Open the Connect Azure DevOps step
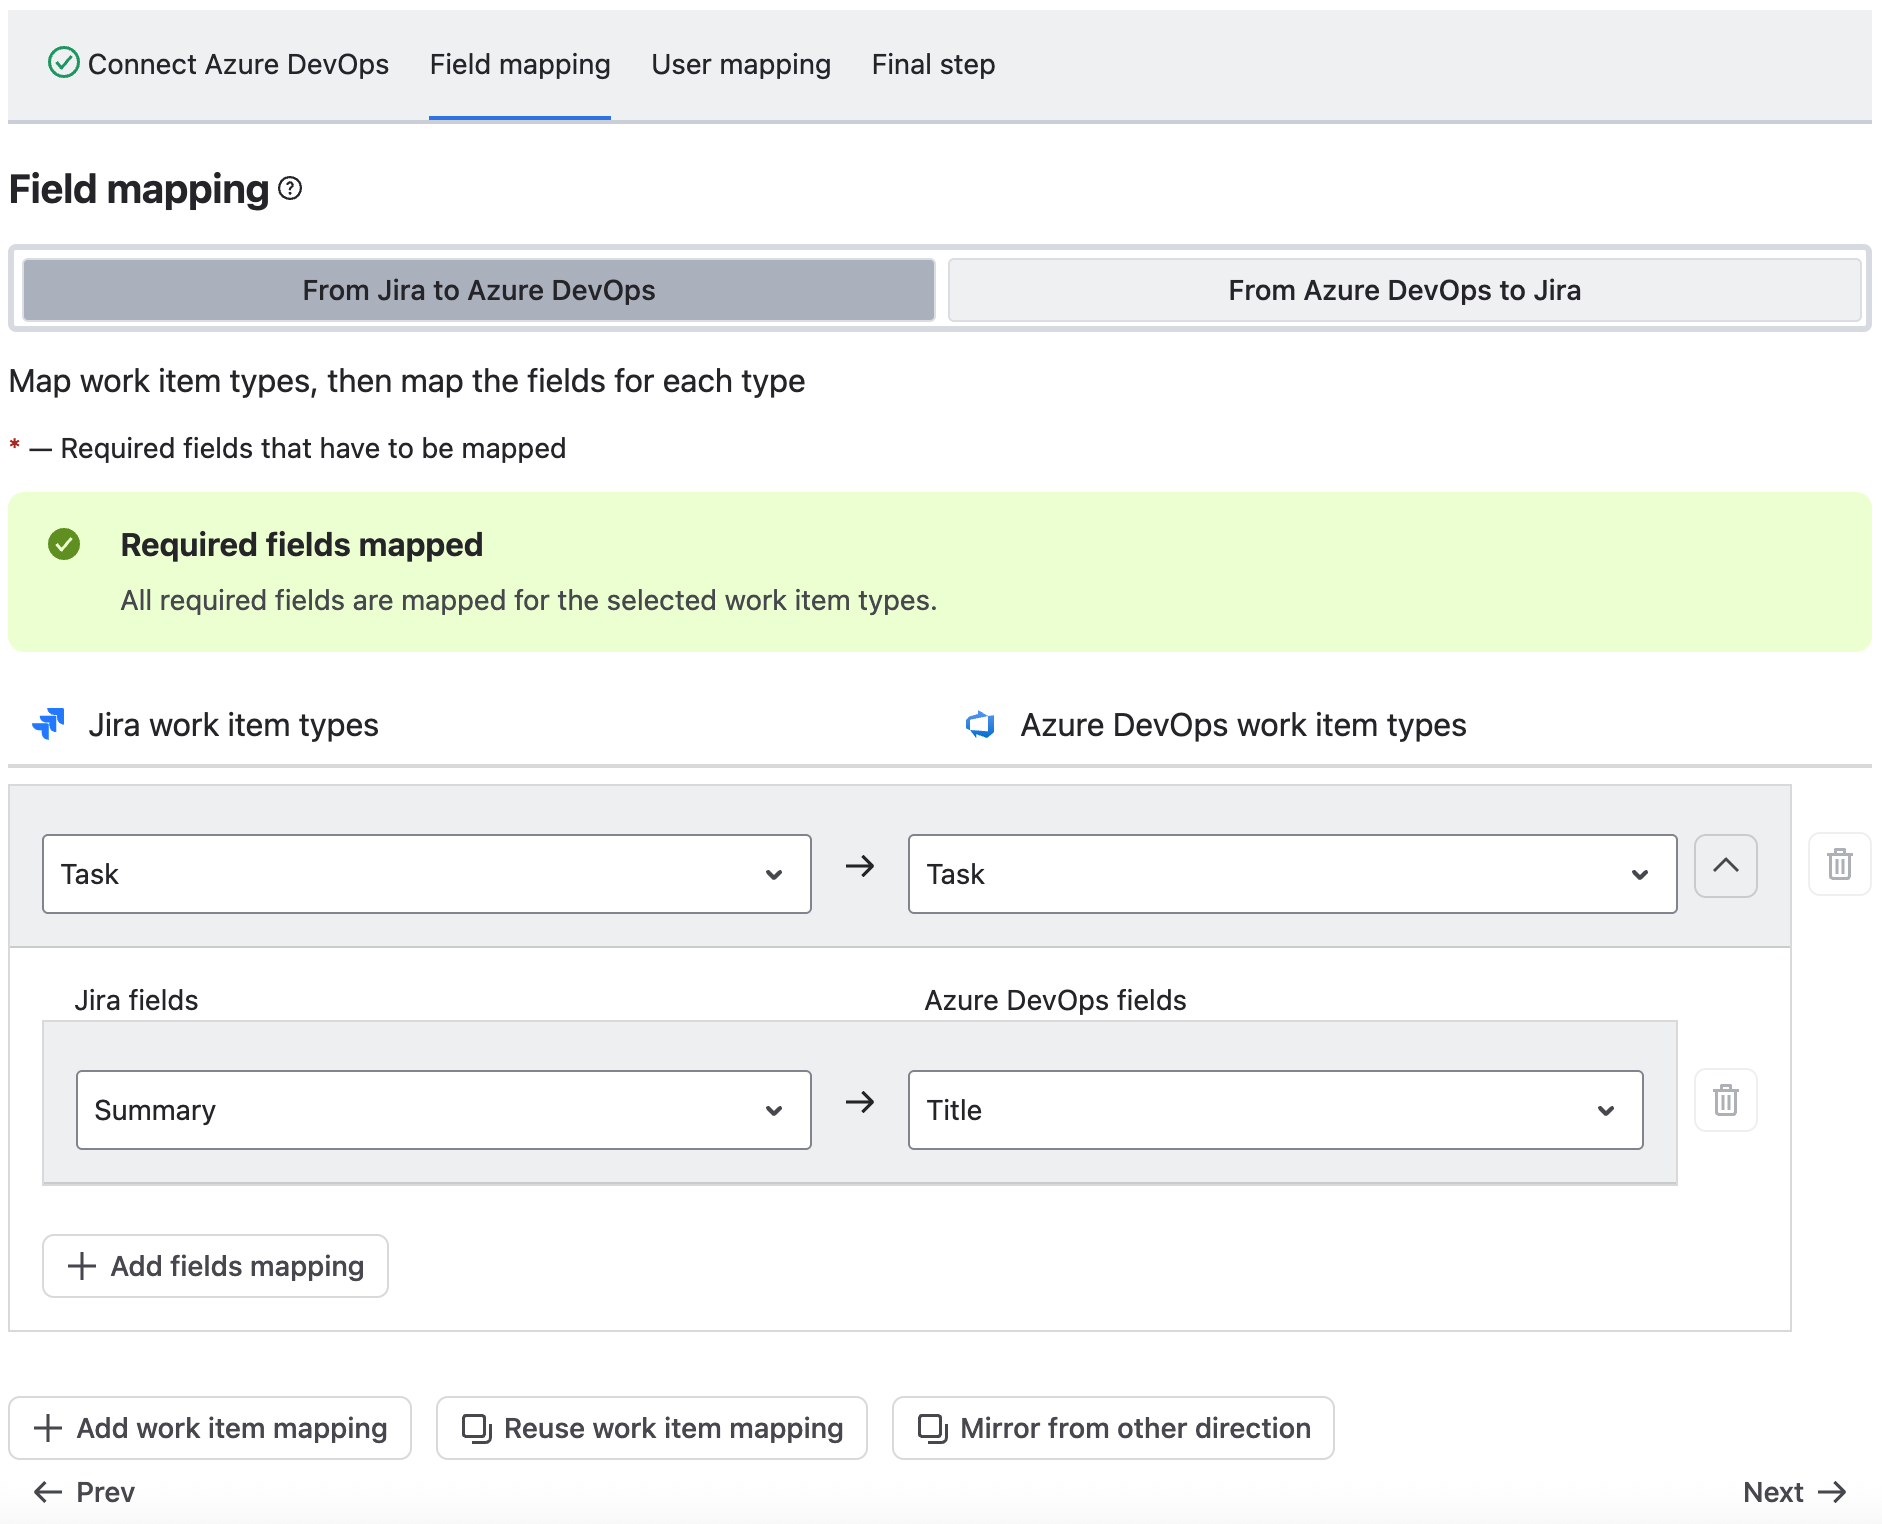 click(x=219, y=64)
